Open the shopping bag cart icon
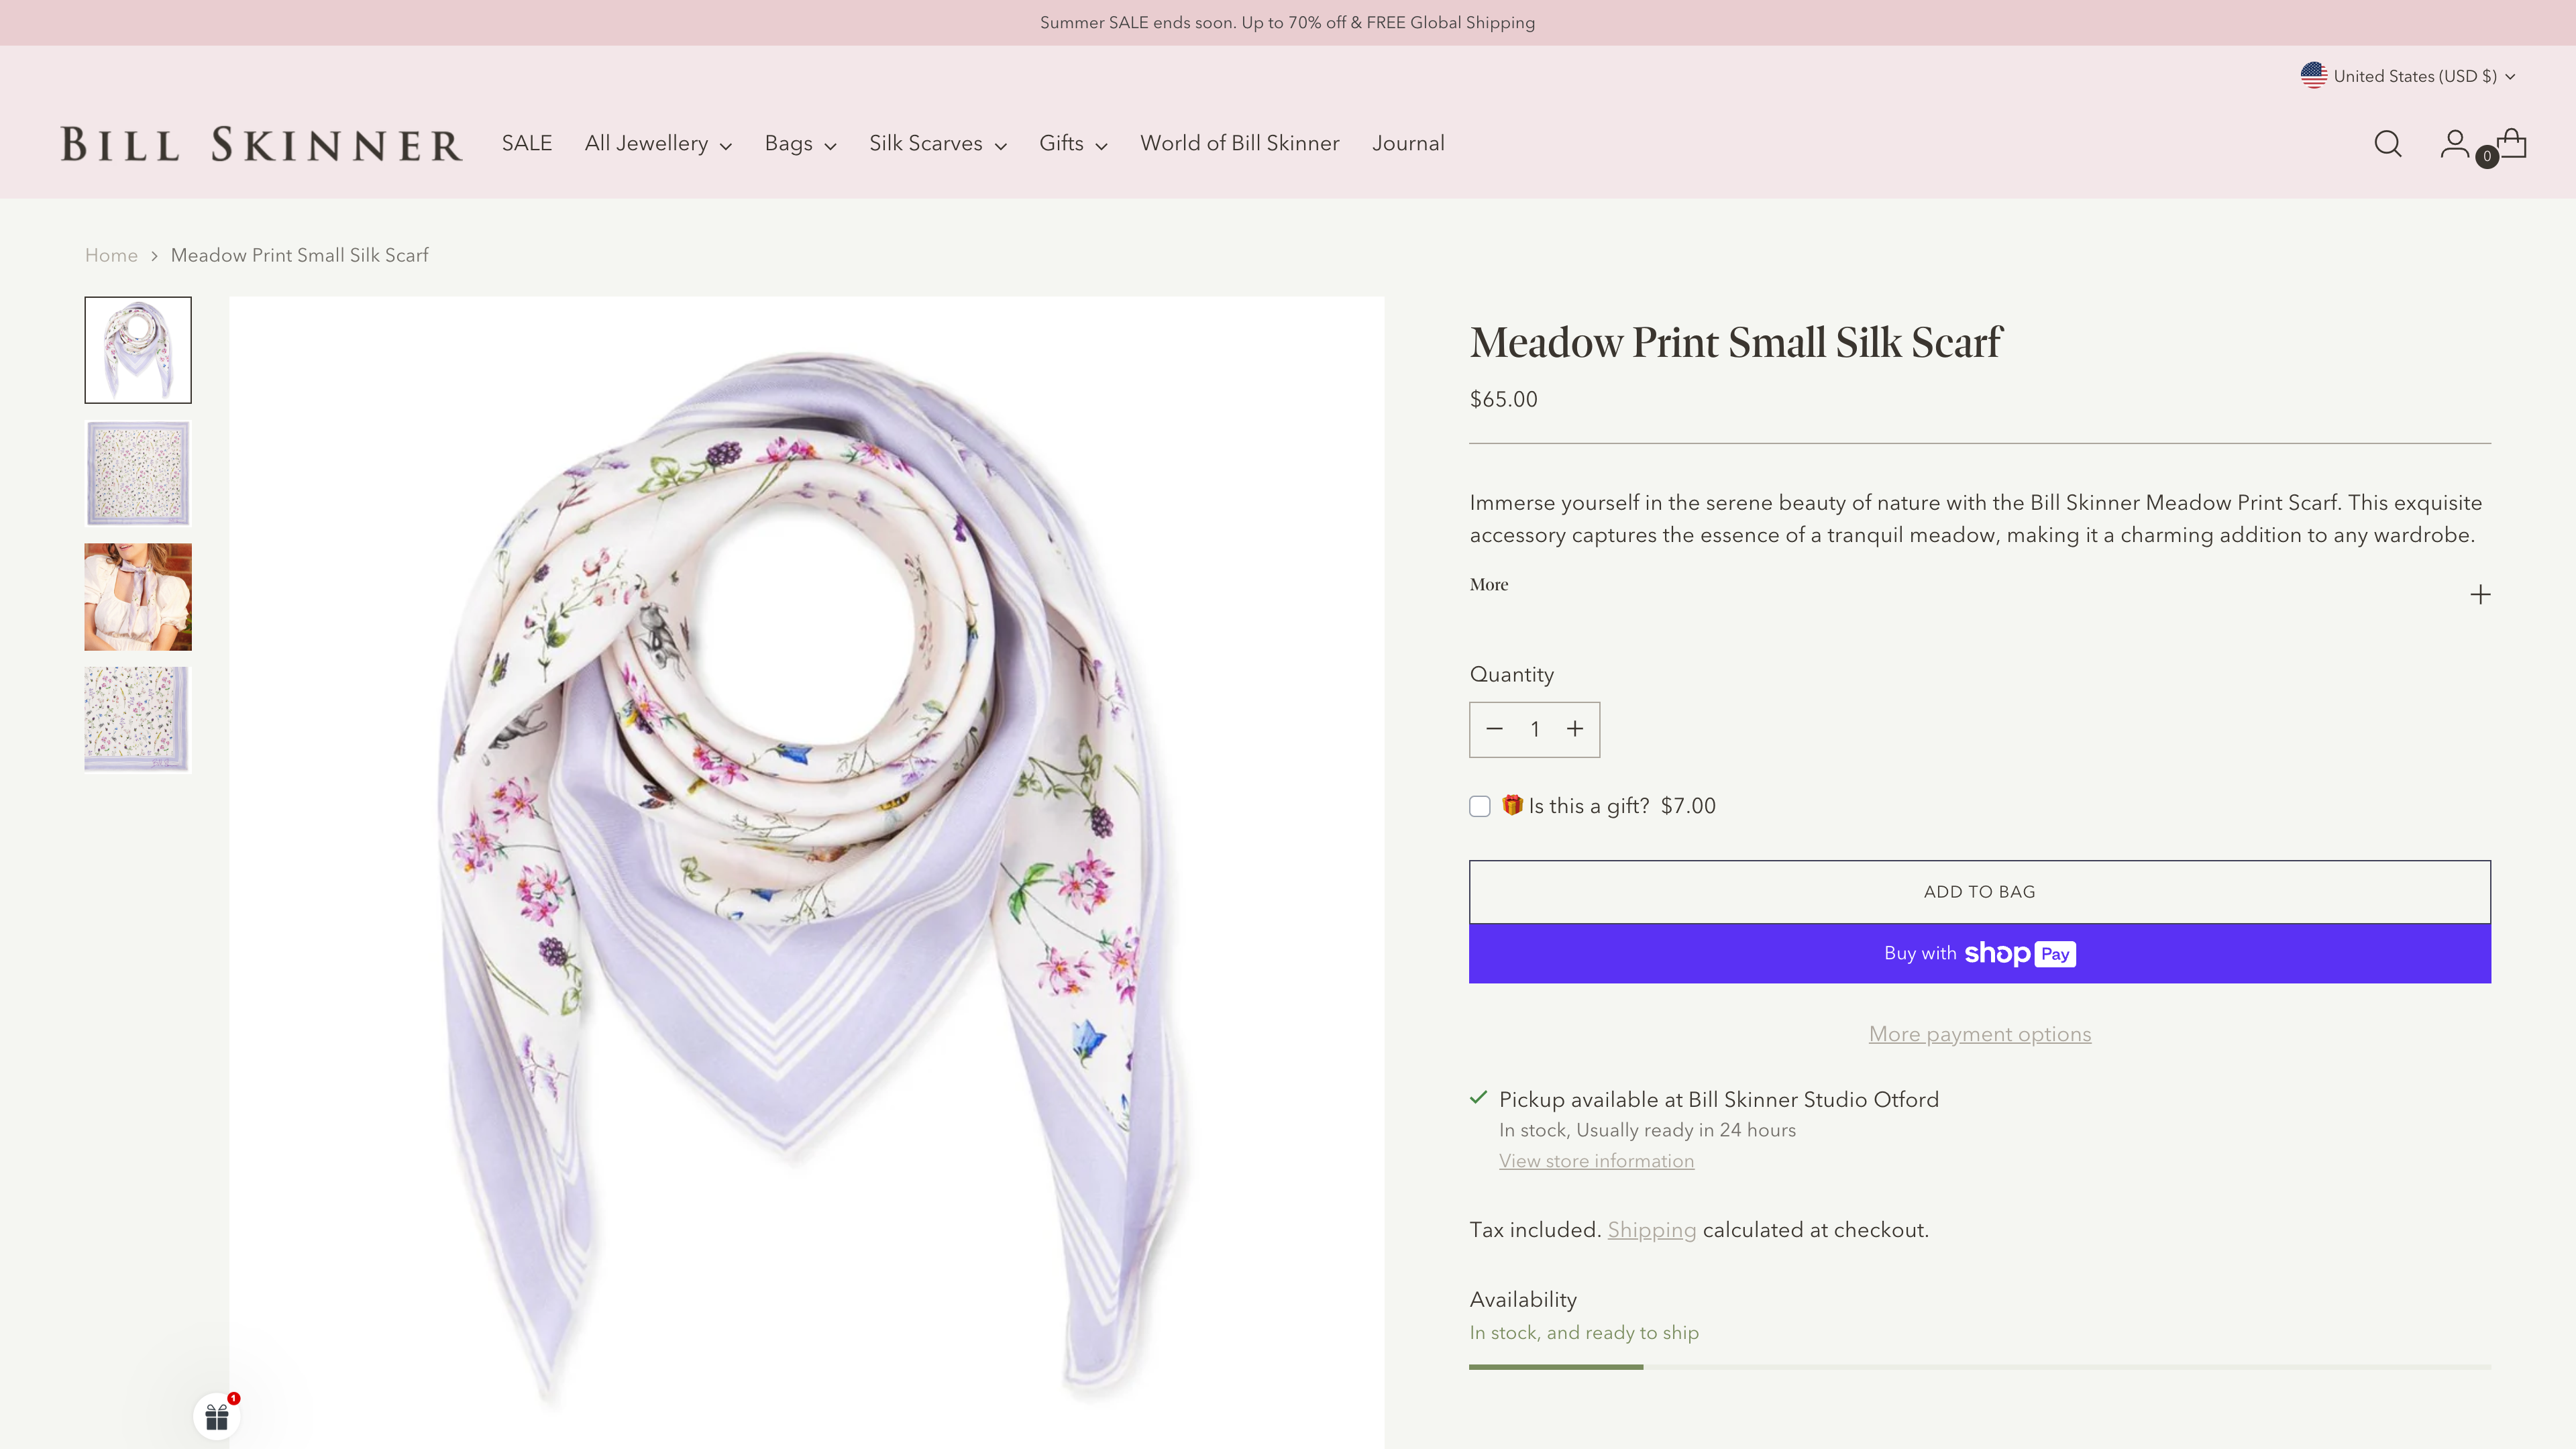 point(2513,144)
